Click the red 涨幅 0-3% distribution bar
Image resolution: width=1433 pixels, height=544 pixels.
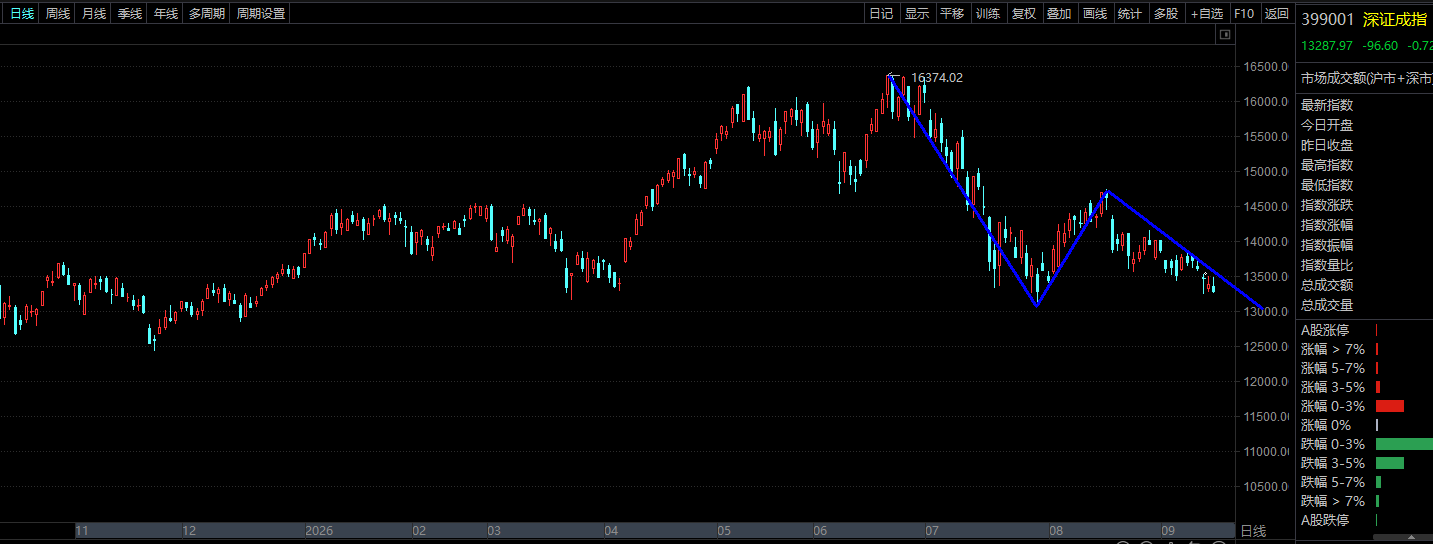(1390, 406)
